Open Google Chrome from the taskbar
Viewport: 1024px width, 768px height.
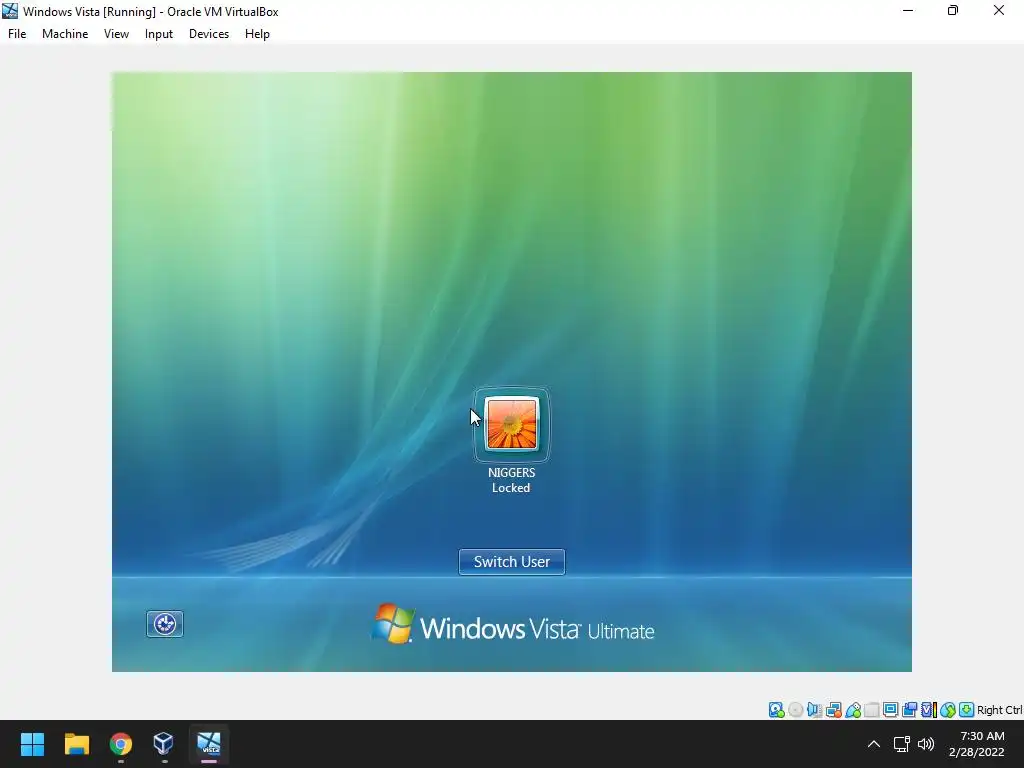pyautogui.click(x=121, y=744)
